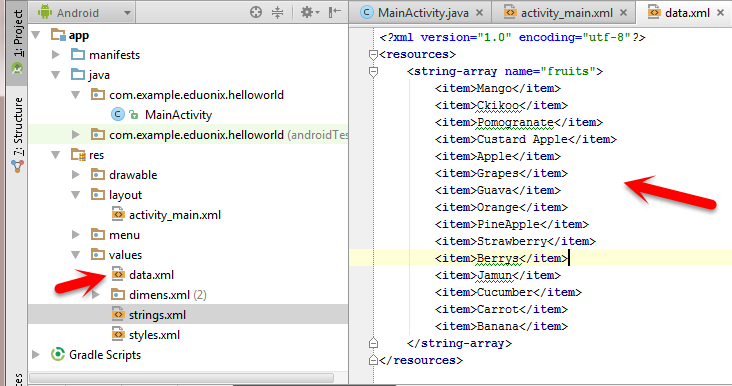This screenshot has width=732, height=386.
Task: Collapse the layout folder
Action: click(x=76, y=195)
